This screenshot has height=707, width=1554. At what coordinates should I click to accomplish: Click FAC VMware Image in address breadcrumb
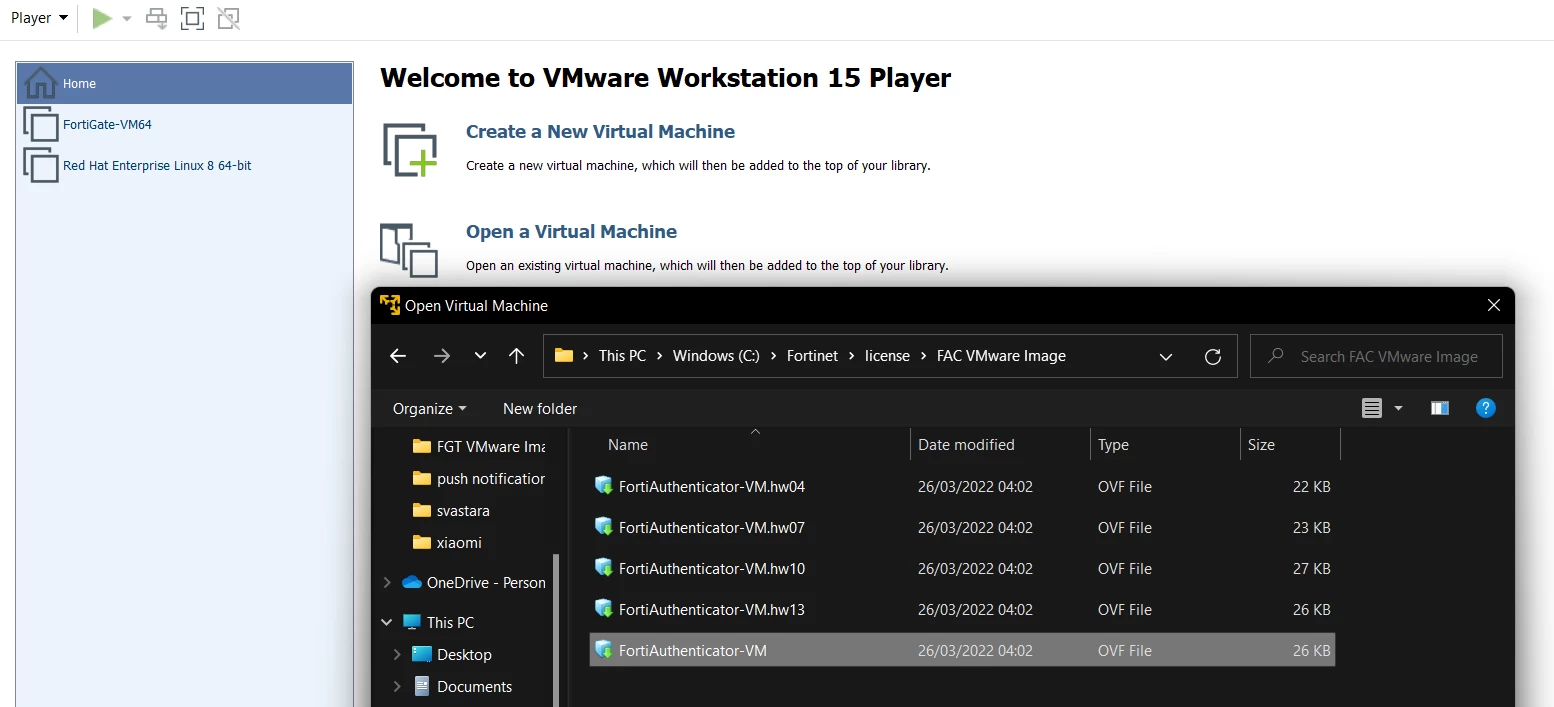point(1001,356)
